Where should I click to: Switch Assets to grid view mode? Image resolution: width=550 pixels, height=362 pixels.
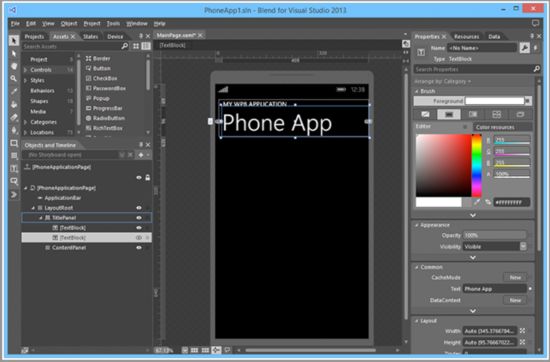click(136, 46)
